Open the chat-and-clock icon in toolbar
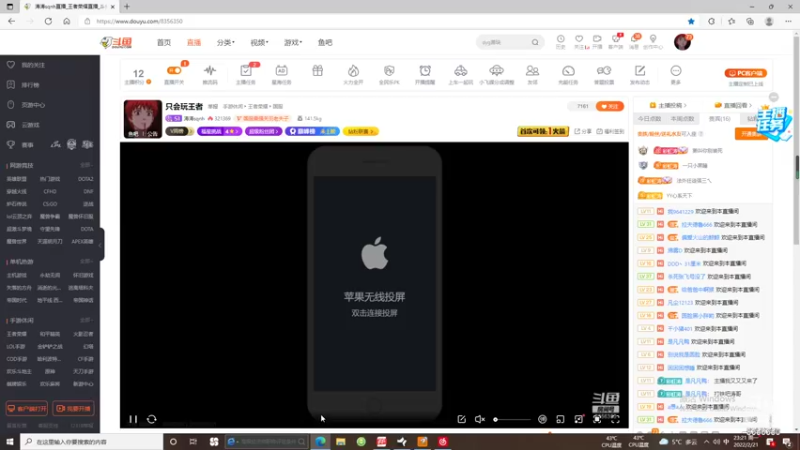This screenshot has height=450, width=800. (604, 73)
